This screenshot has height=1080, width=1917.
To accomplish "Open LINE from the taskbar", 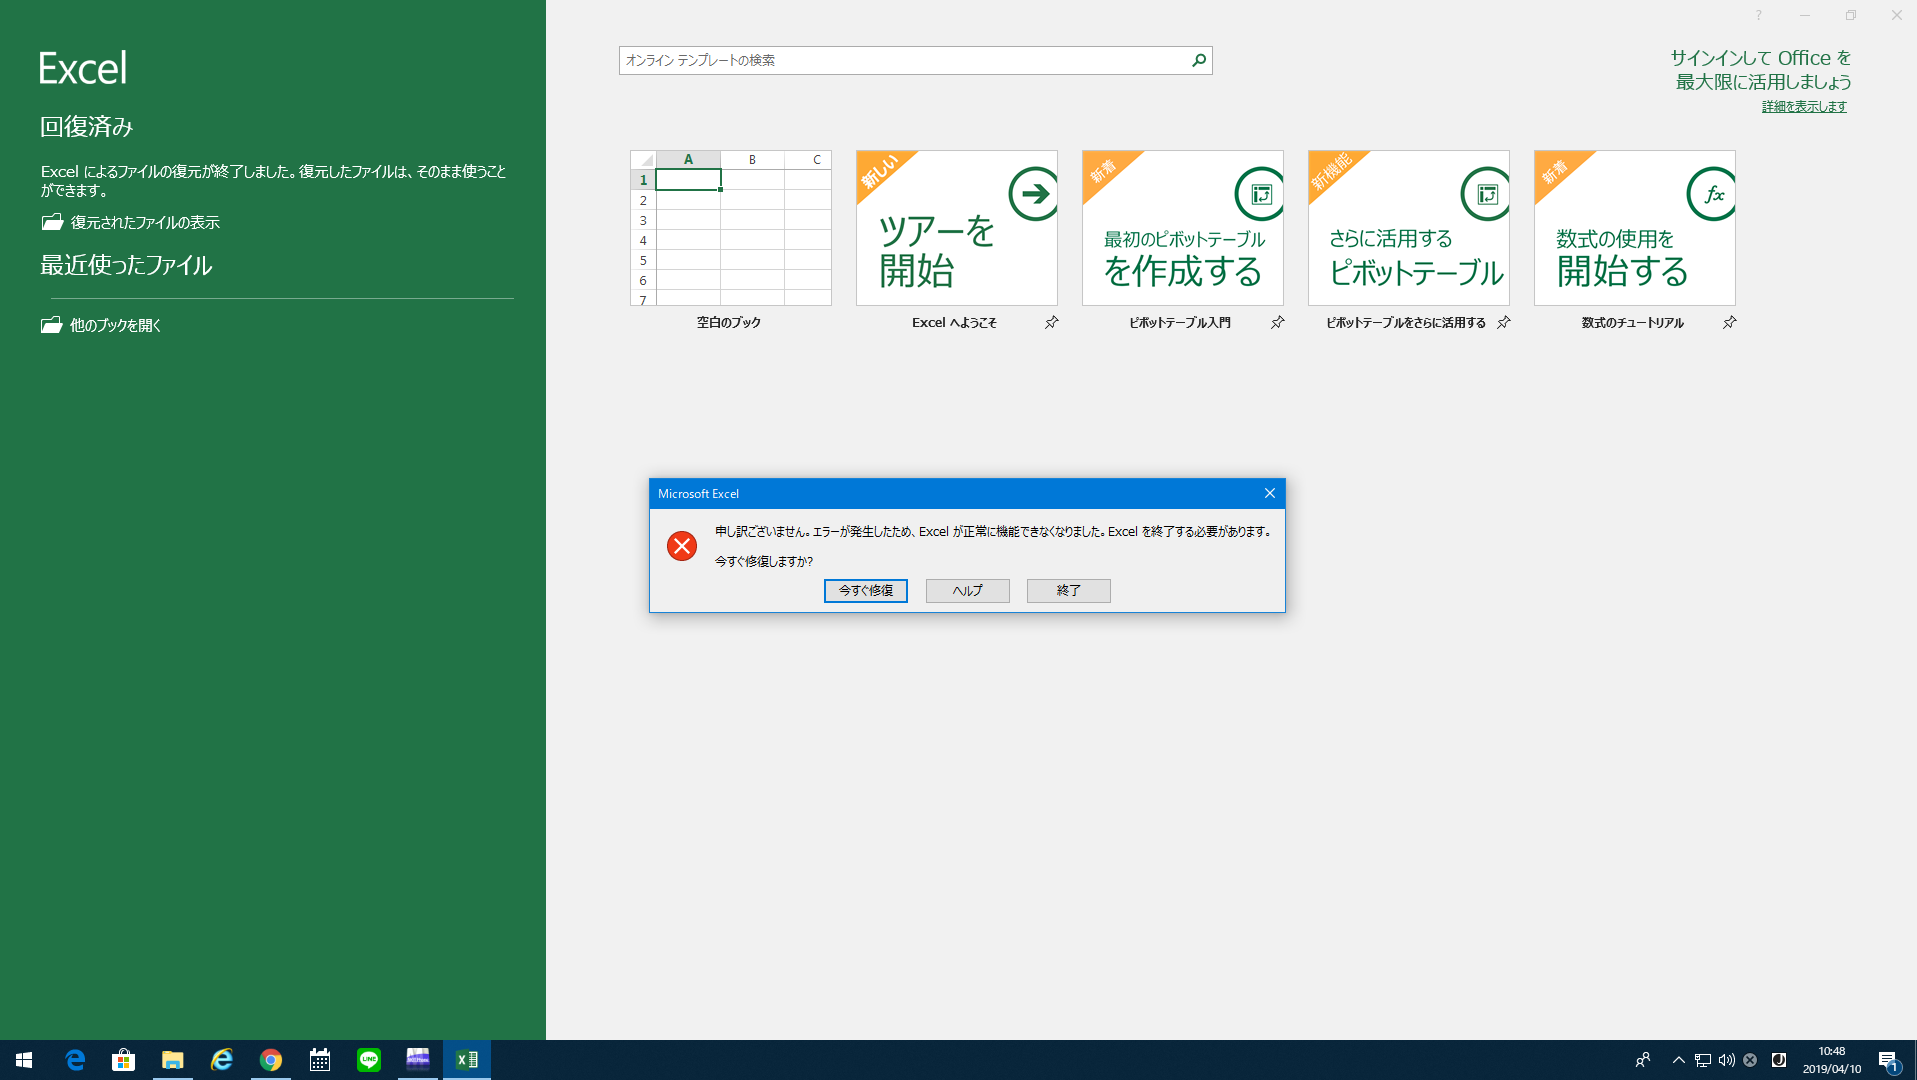I will coord(368,1060).
